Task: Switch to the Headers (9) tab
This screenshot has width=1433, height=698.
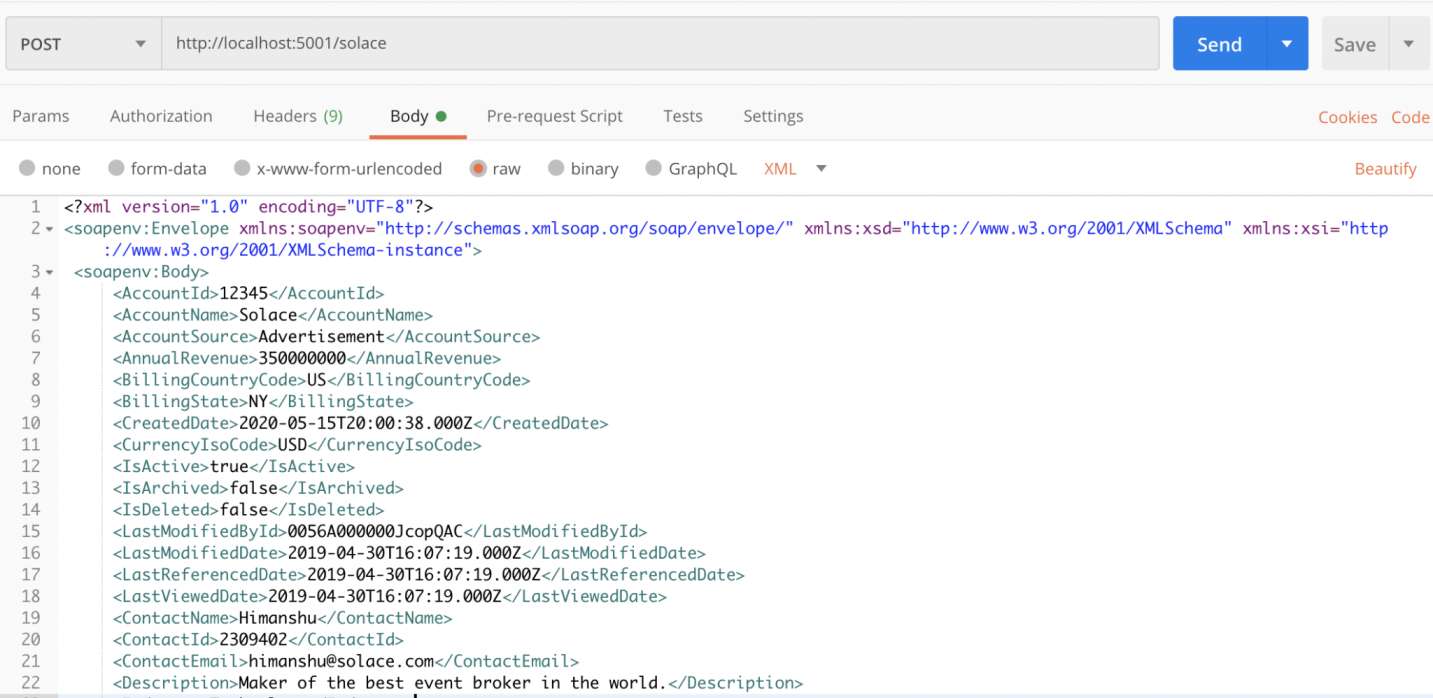Action: pos(297,116)
